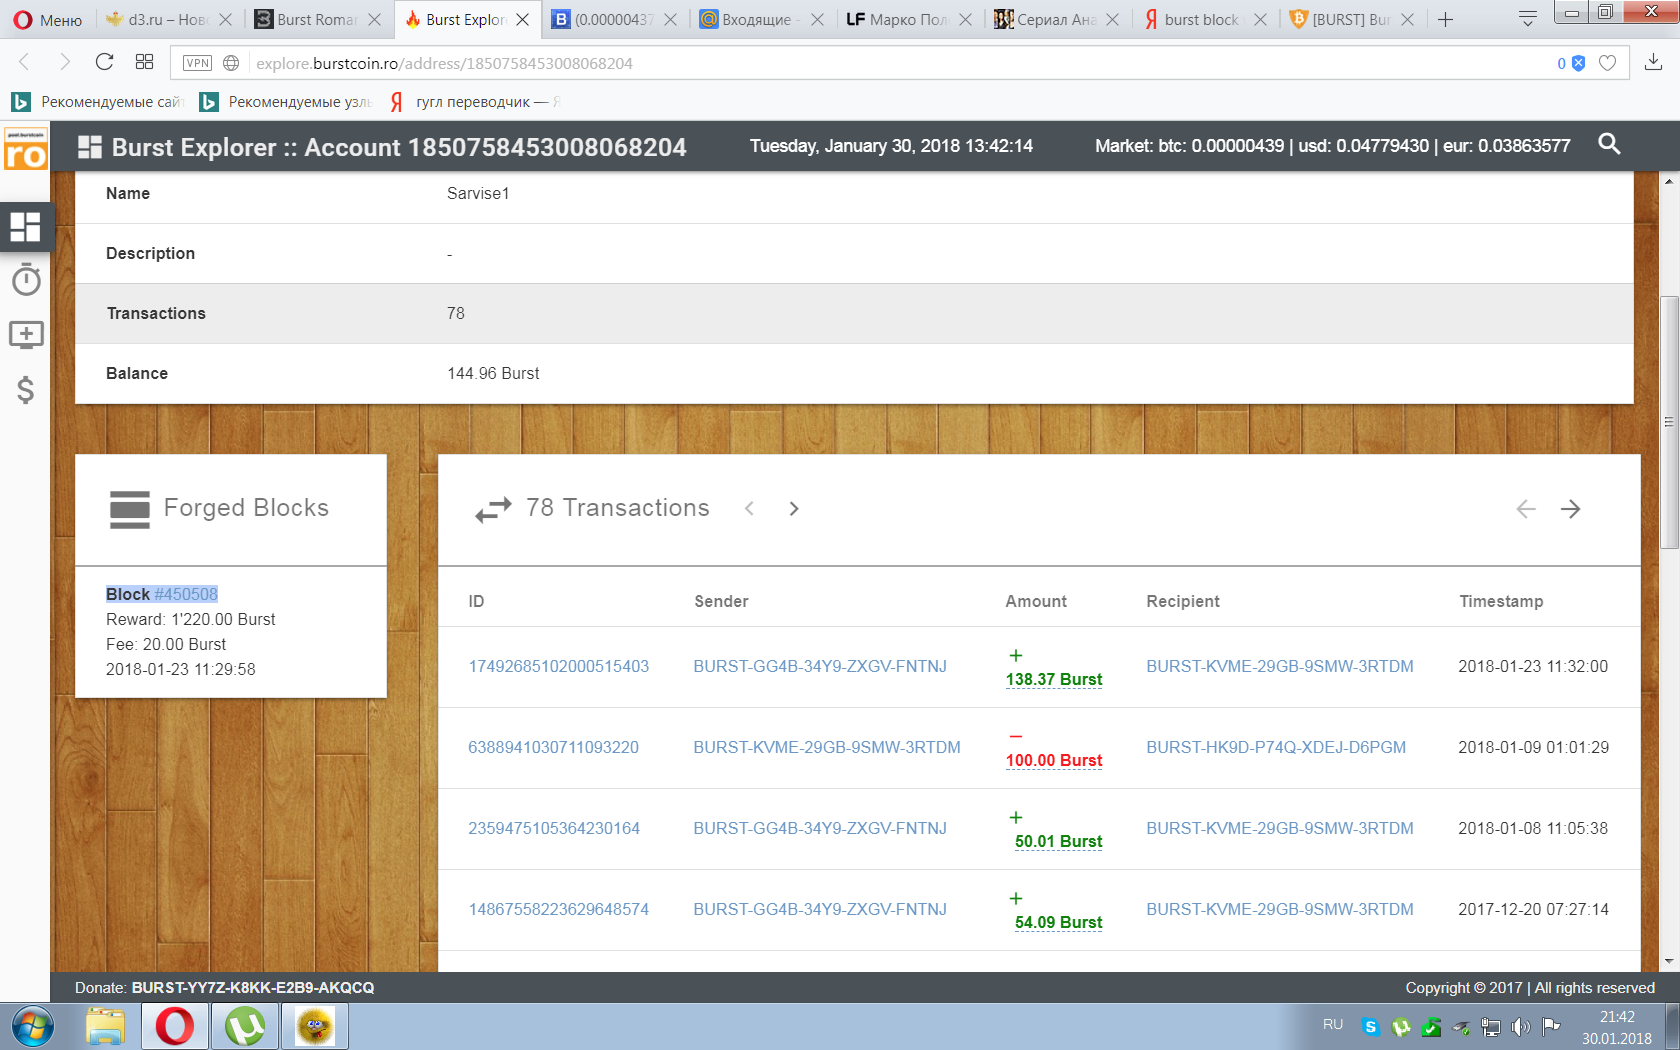
Task: Click the ad blocker shield icon
Action: click(1579, 63)
